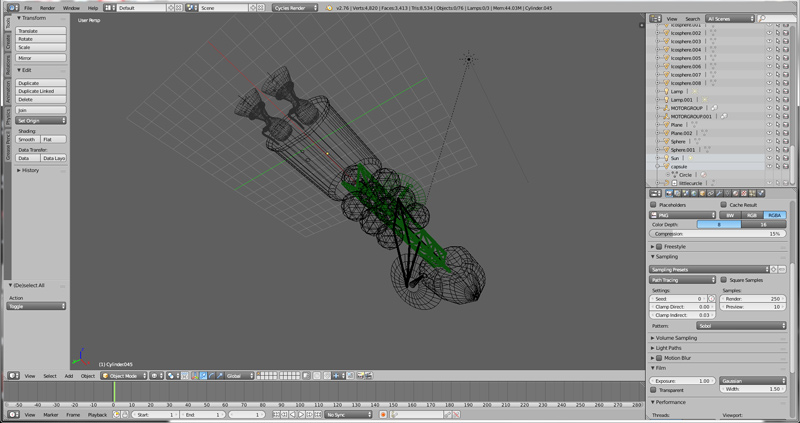
Task: Adjust the Compression slider
Action: coord(717,233)
